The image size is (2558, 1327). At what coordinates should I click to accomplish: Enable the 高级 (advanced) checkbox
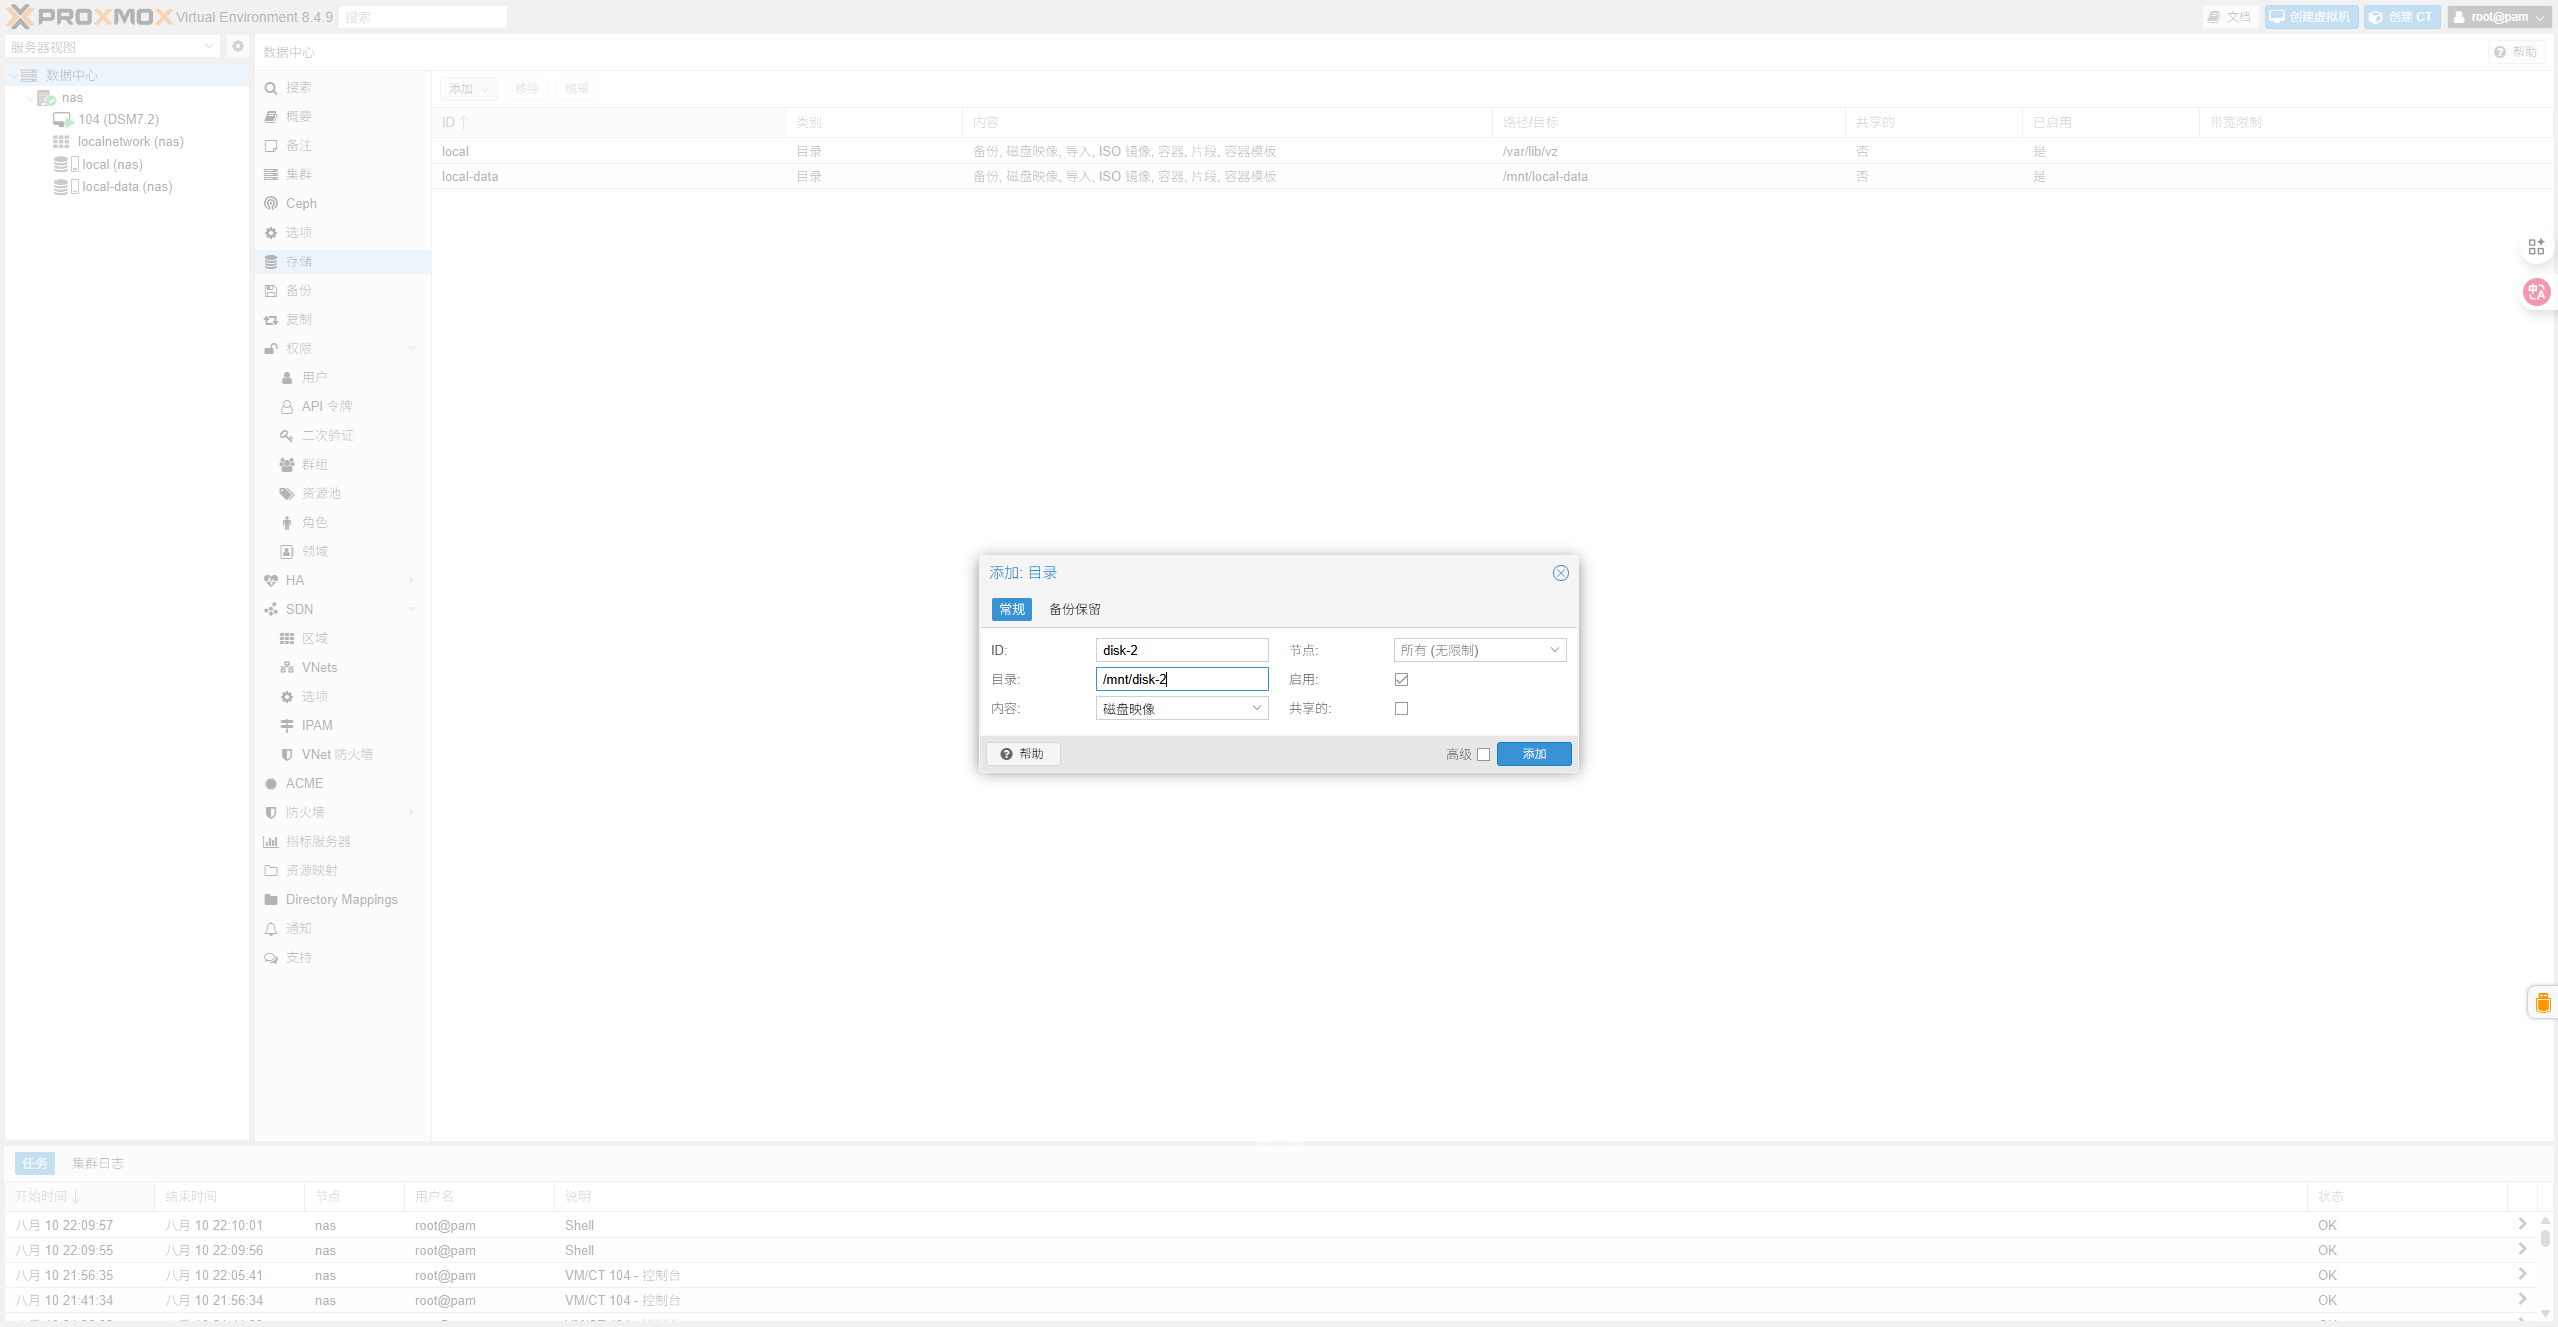(1483, 754)
